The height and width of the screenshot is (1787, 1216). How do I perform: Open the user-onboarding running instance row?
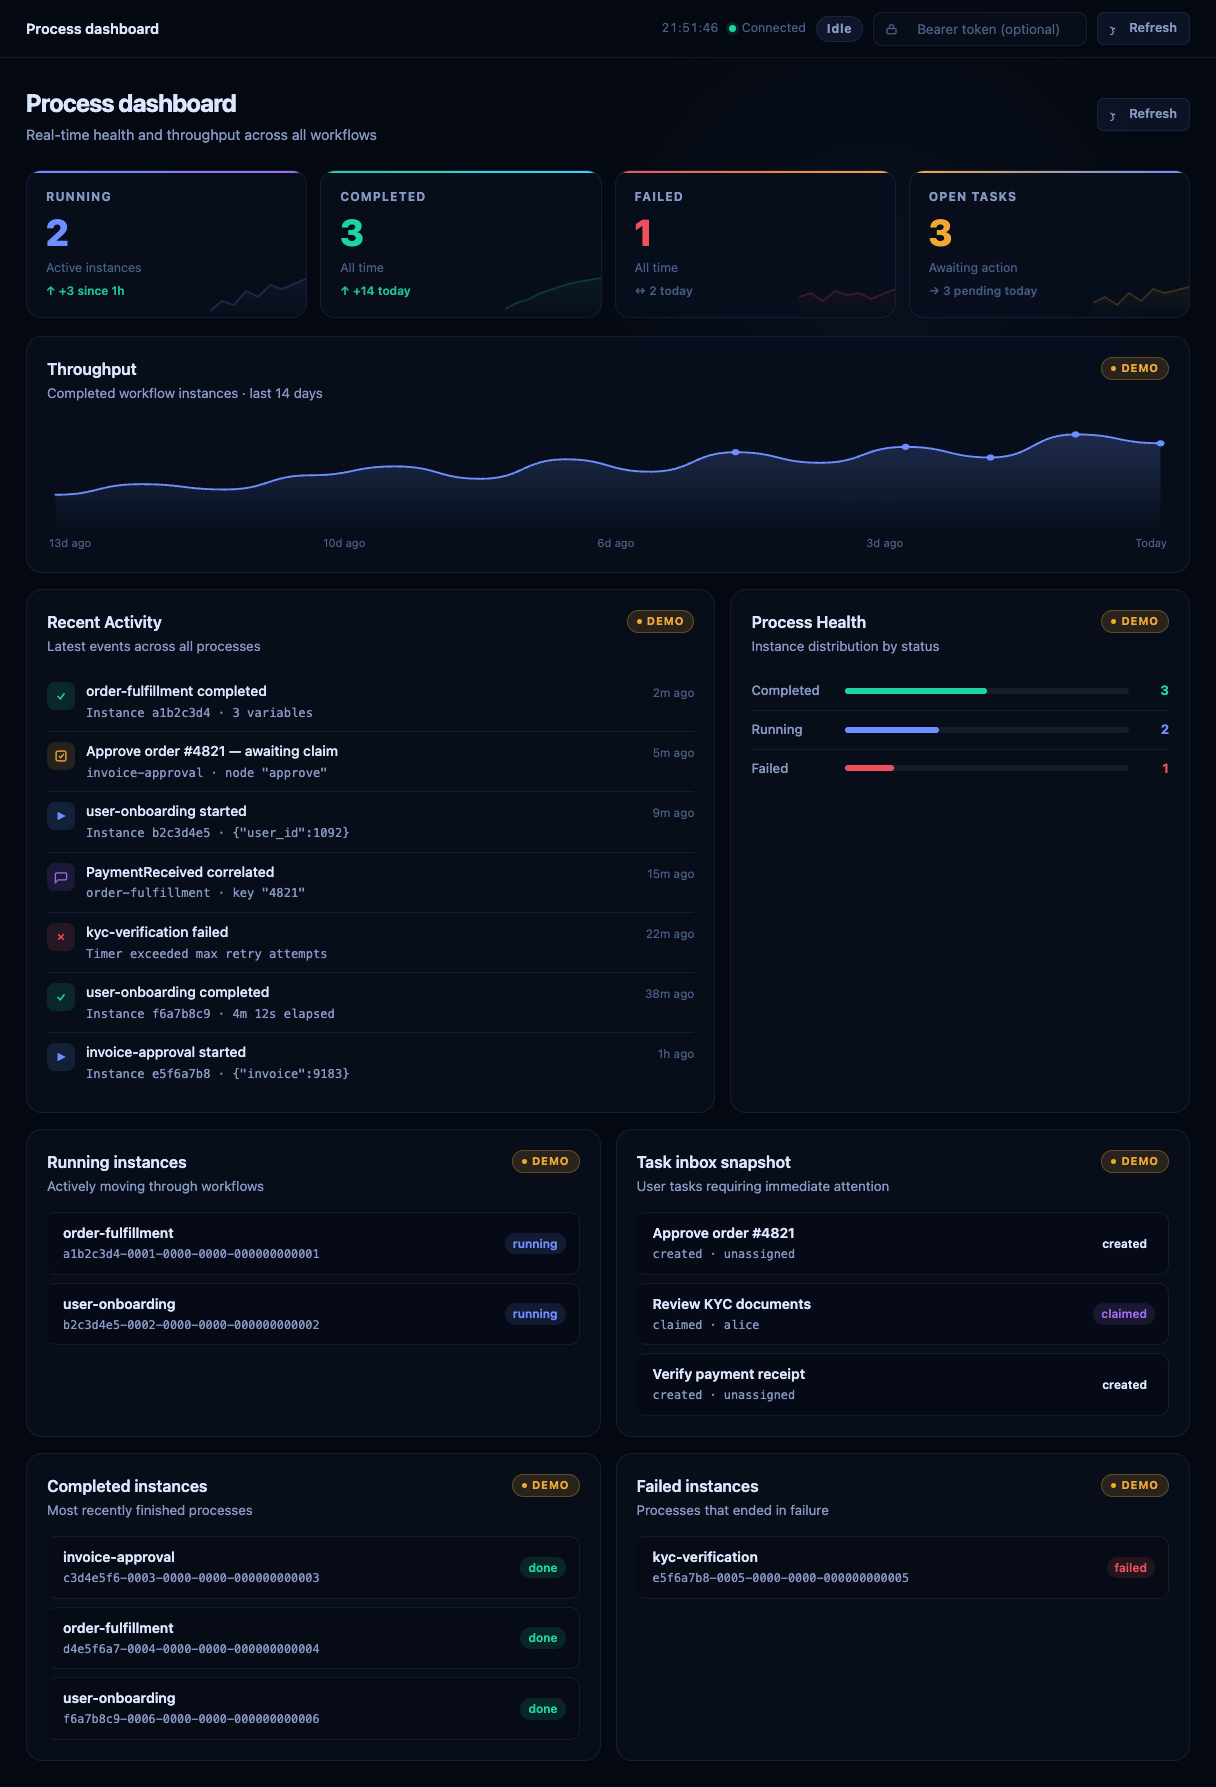[313, 1314]
